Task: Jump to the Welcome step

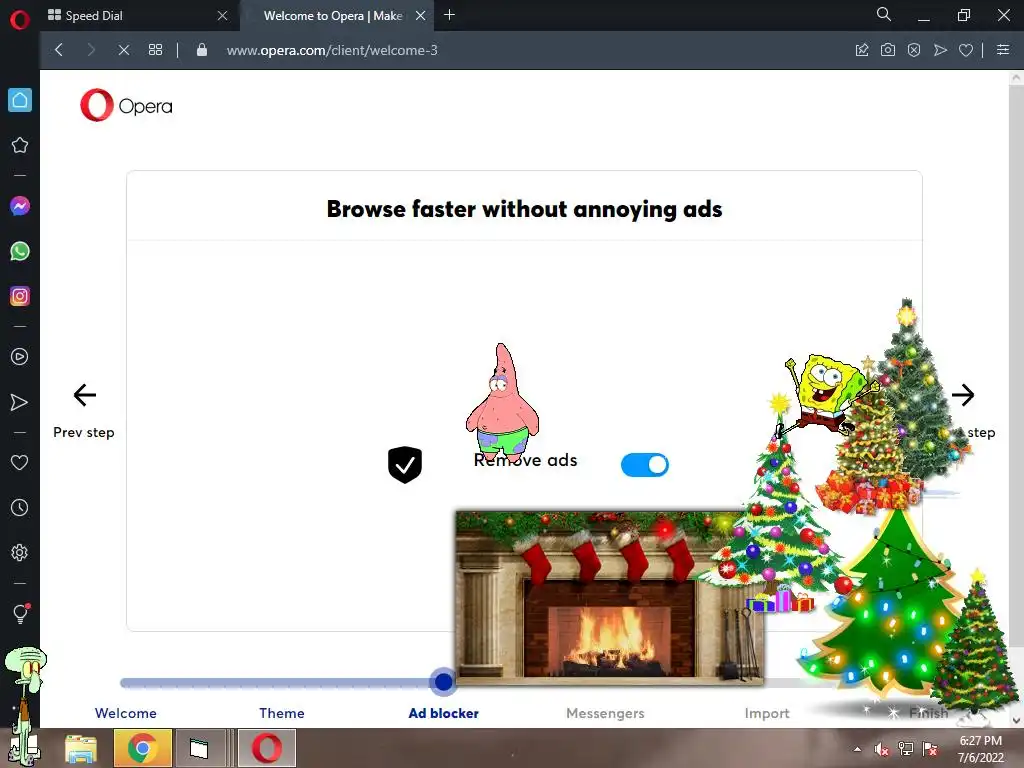Action: coord(125,713)
